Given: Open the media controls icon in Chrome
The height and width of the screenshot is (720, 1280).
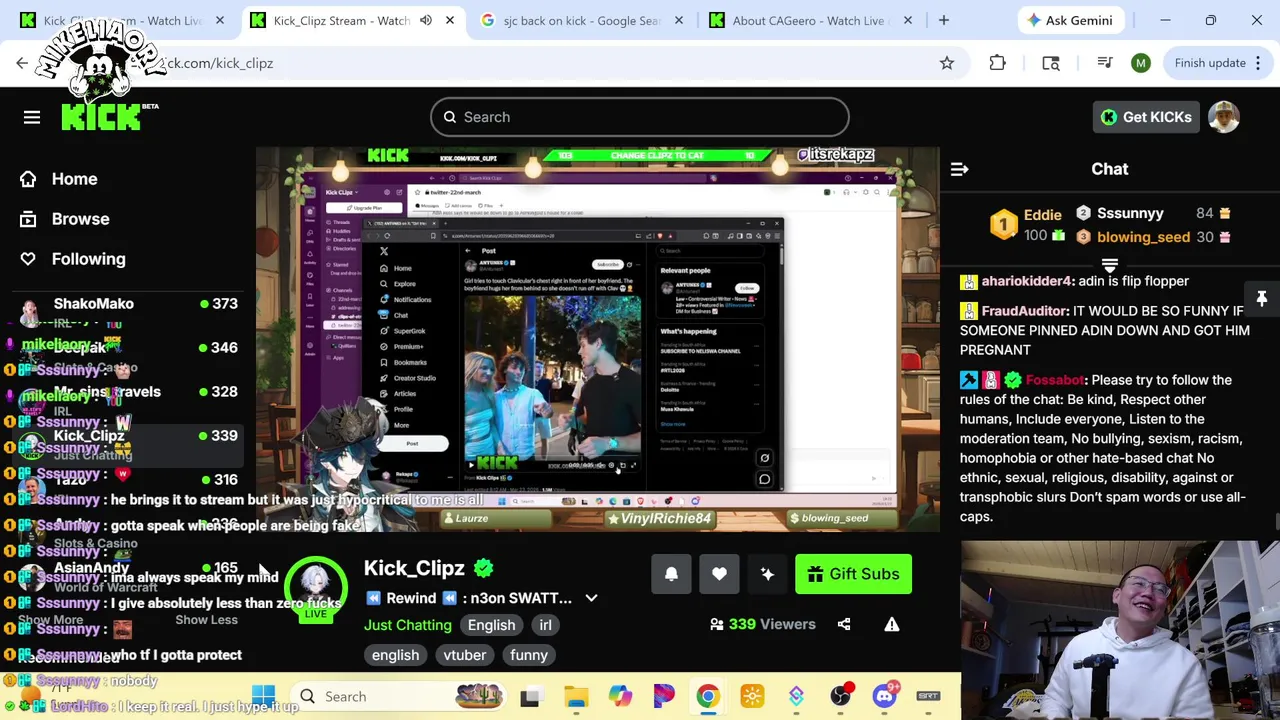Looking at the screenshot, I should [1105, 63].
